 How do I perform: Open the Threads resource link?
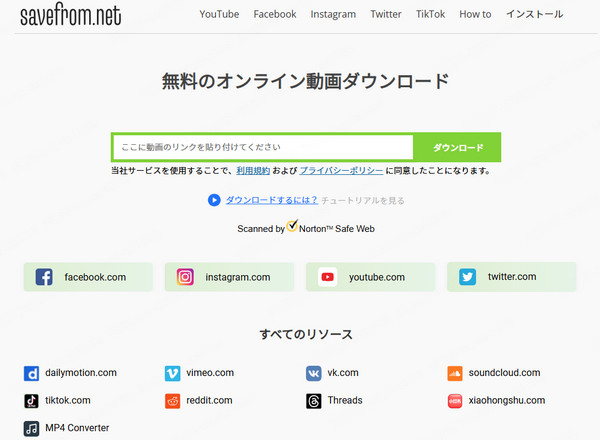(345, 400)
